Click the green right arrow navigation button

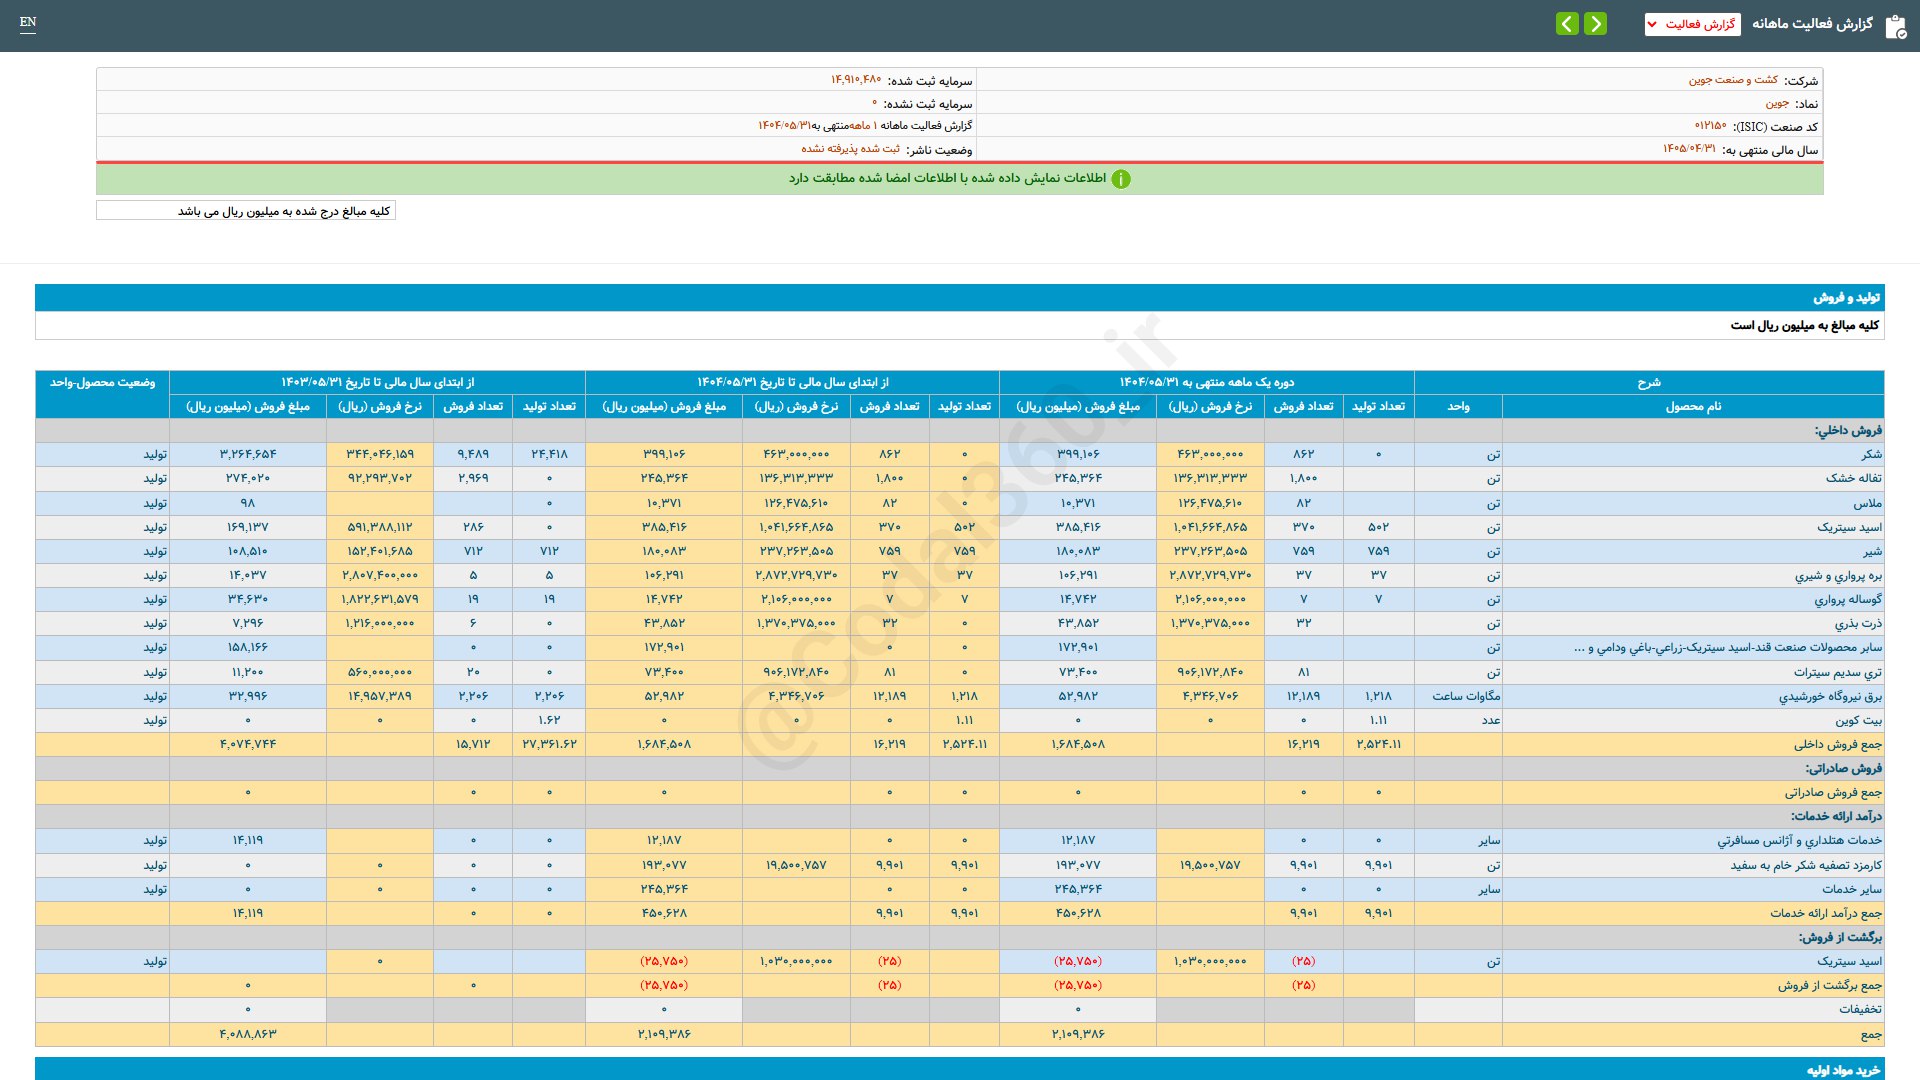point(1596,23)
